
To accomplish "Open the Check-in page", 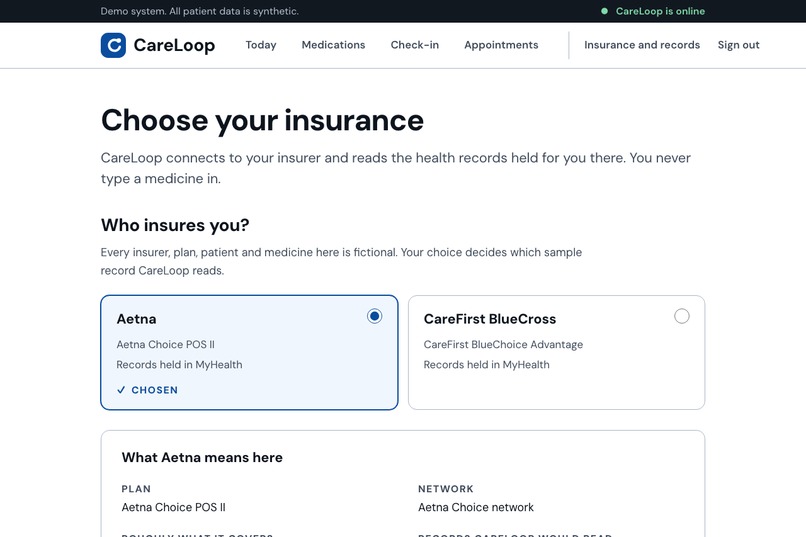I will (x=414, y=45).
